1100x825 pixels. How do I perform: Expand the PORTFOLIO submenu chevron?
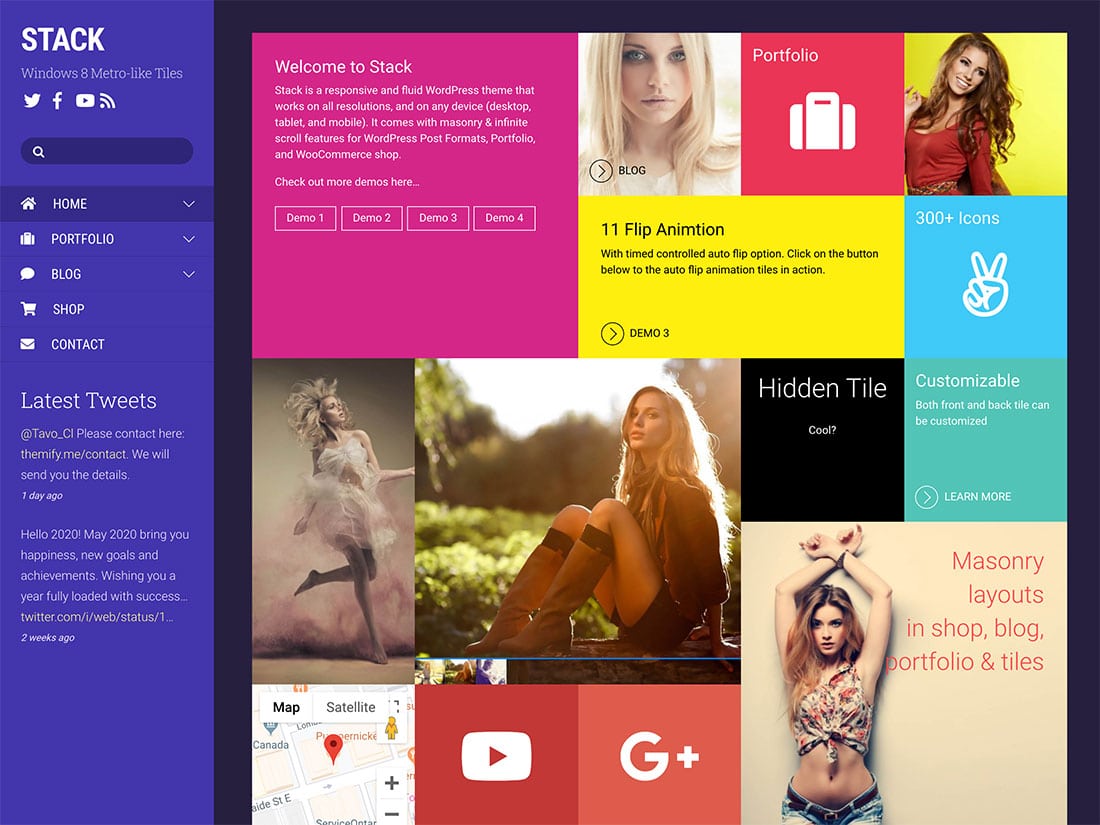tap(189, 239)
